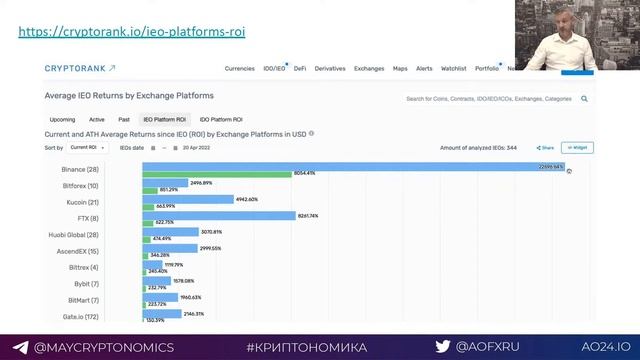Click the Kucoin blue 4942.60% bar
Screen dimensions: 640x360
click(x=188, y=199)
